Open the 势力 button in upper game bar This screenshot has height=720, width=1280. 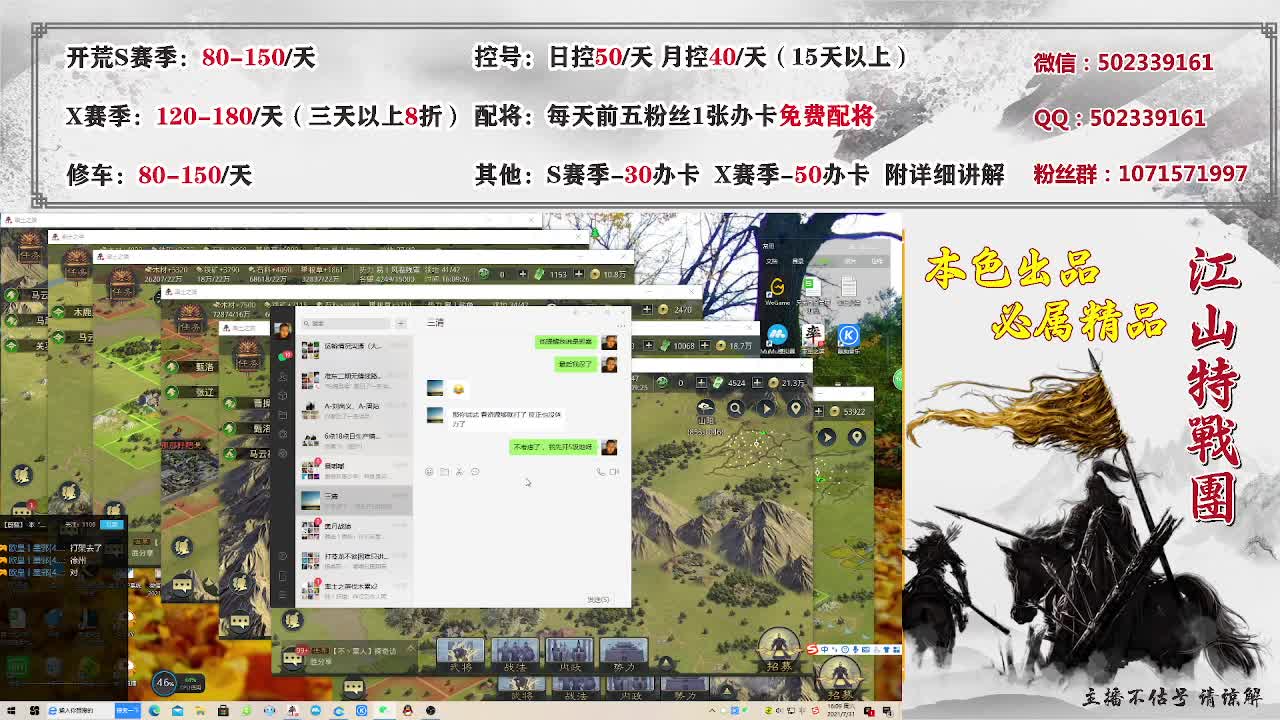click(623, 655)
